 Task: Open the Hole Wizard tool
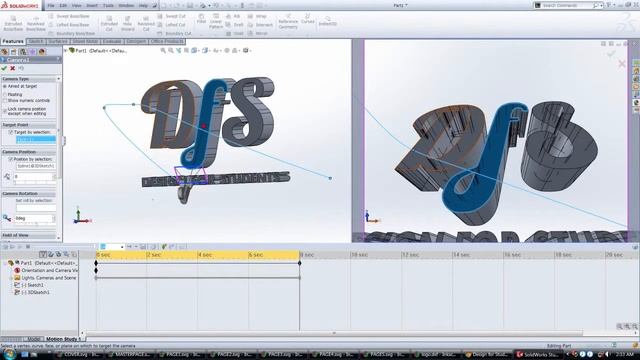(x=127, y=23)
